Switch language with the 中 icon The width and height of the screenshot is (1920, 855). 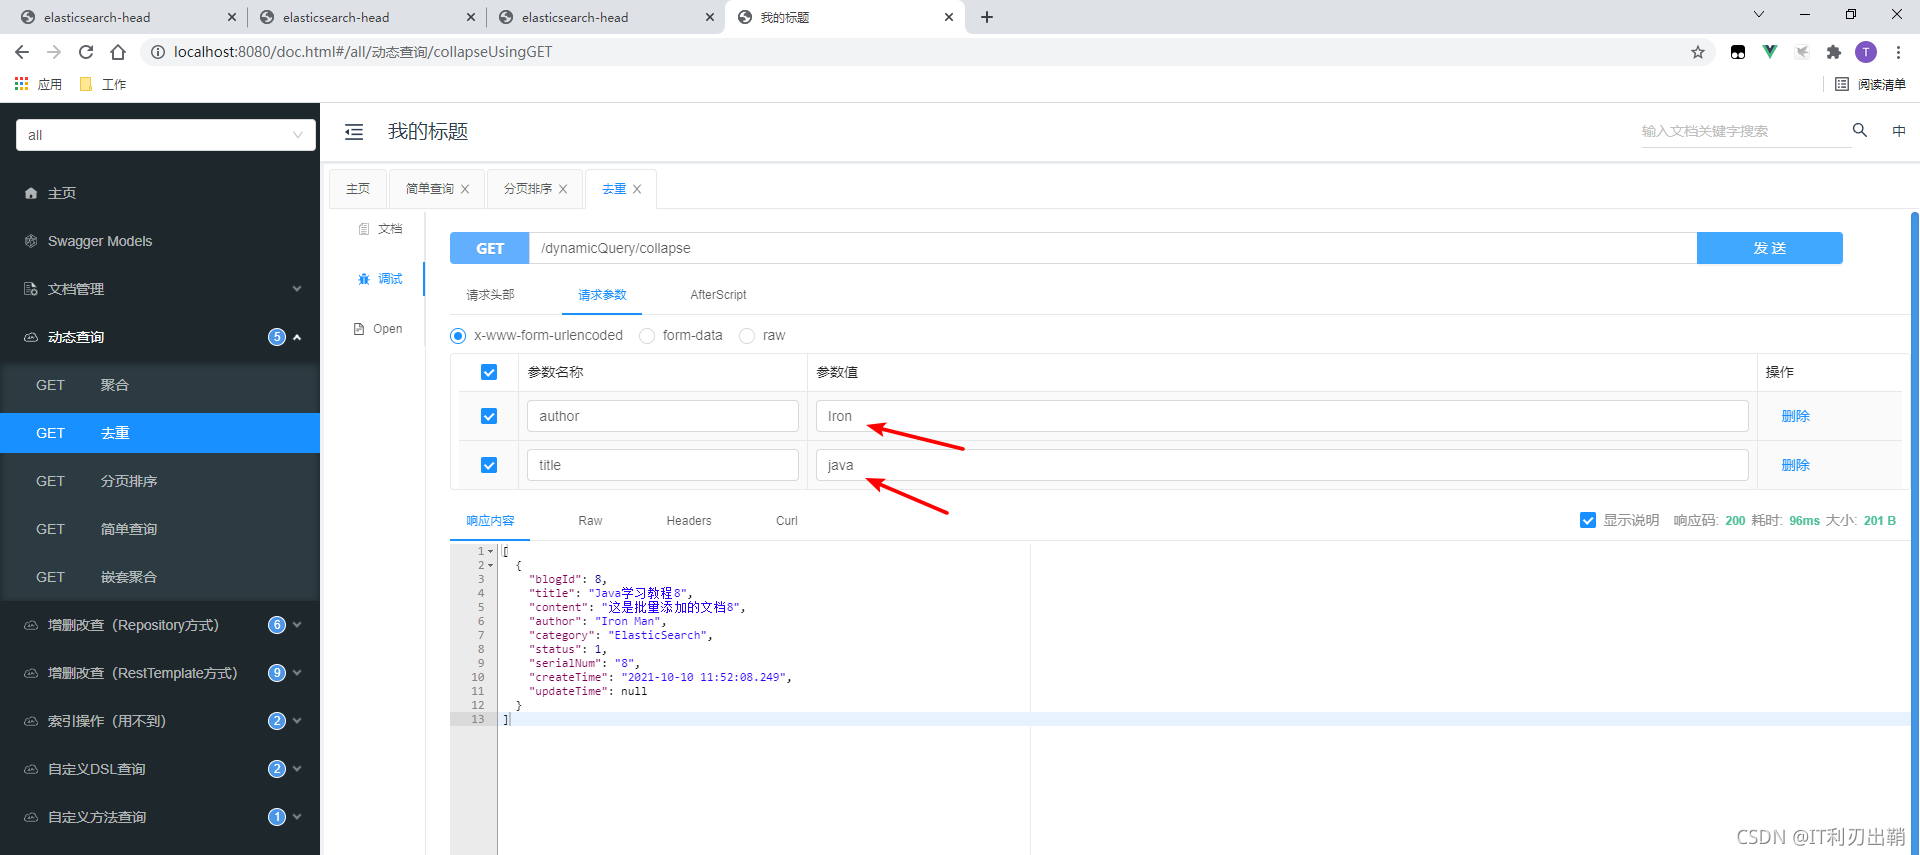[1899, 130]
